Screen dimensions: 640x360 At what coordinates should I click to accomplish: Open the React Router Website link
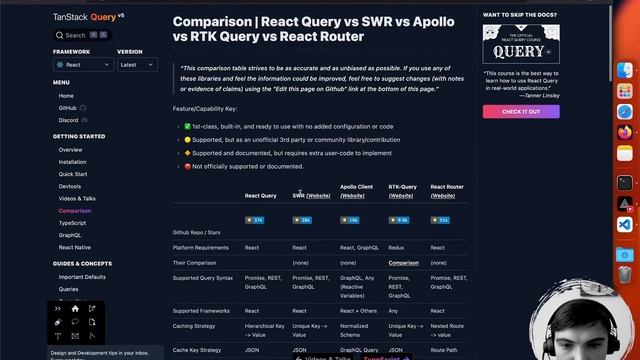[443, 196]
